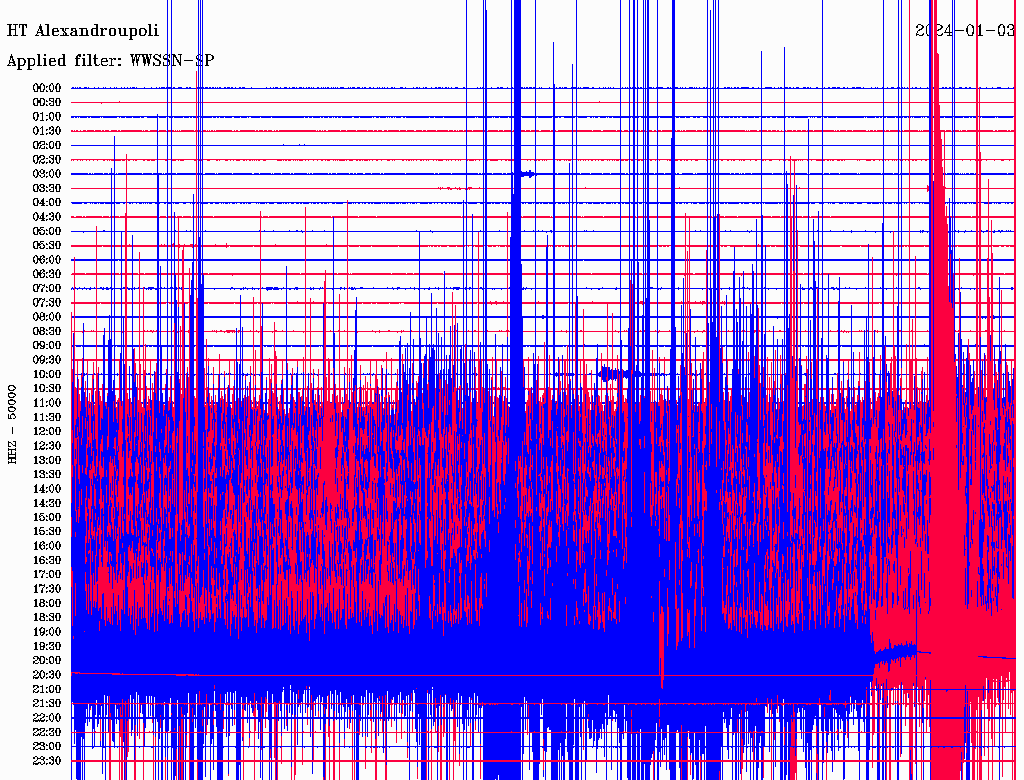
Task: Click the 08:30 time label
Action: click(x=47, y=332)
